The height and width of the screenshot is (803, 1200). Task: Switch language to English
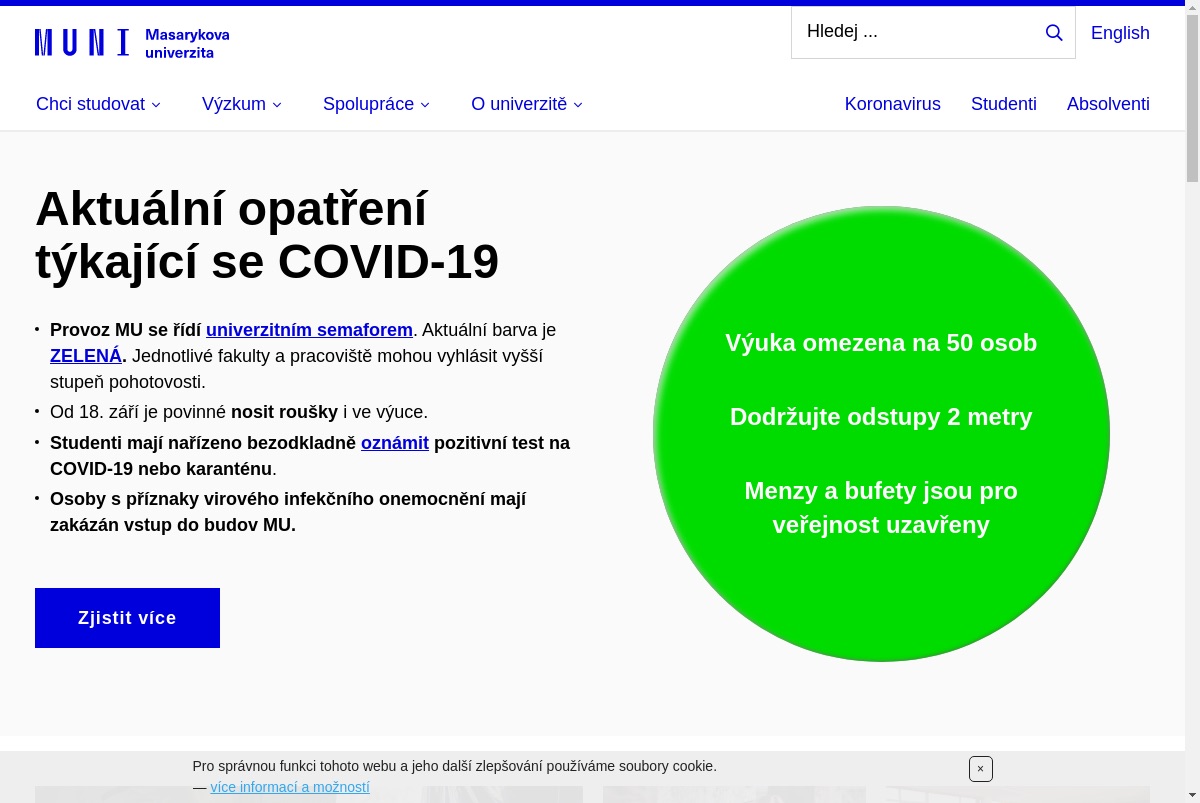click(x=1120, y=33)
